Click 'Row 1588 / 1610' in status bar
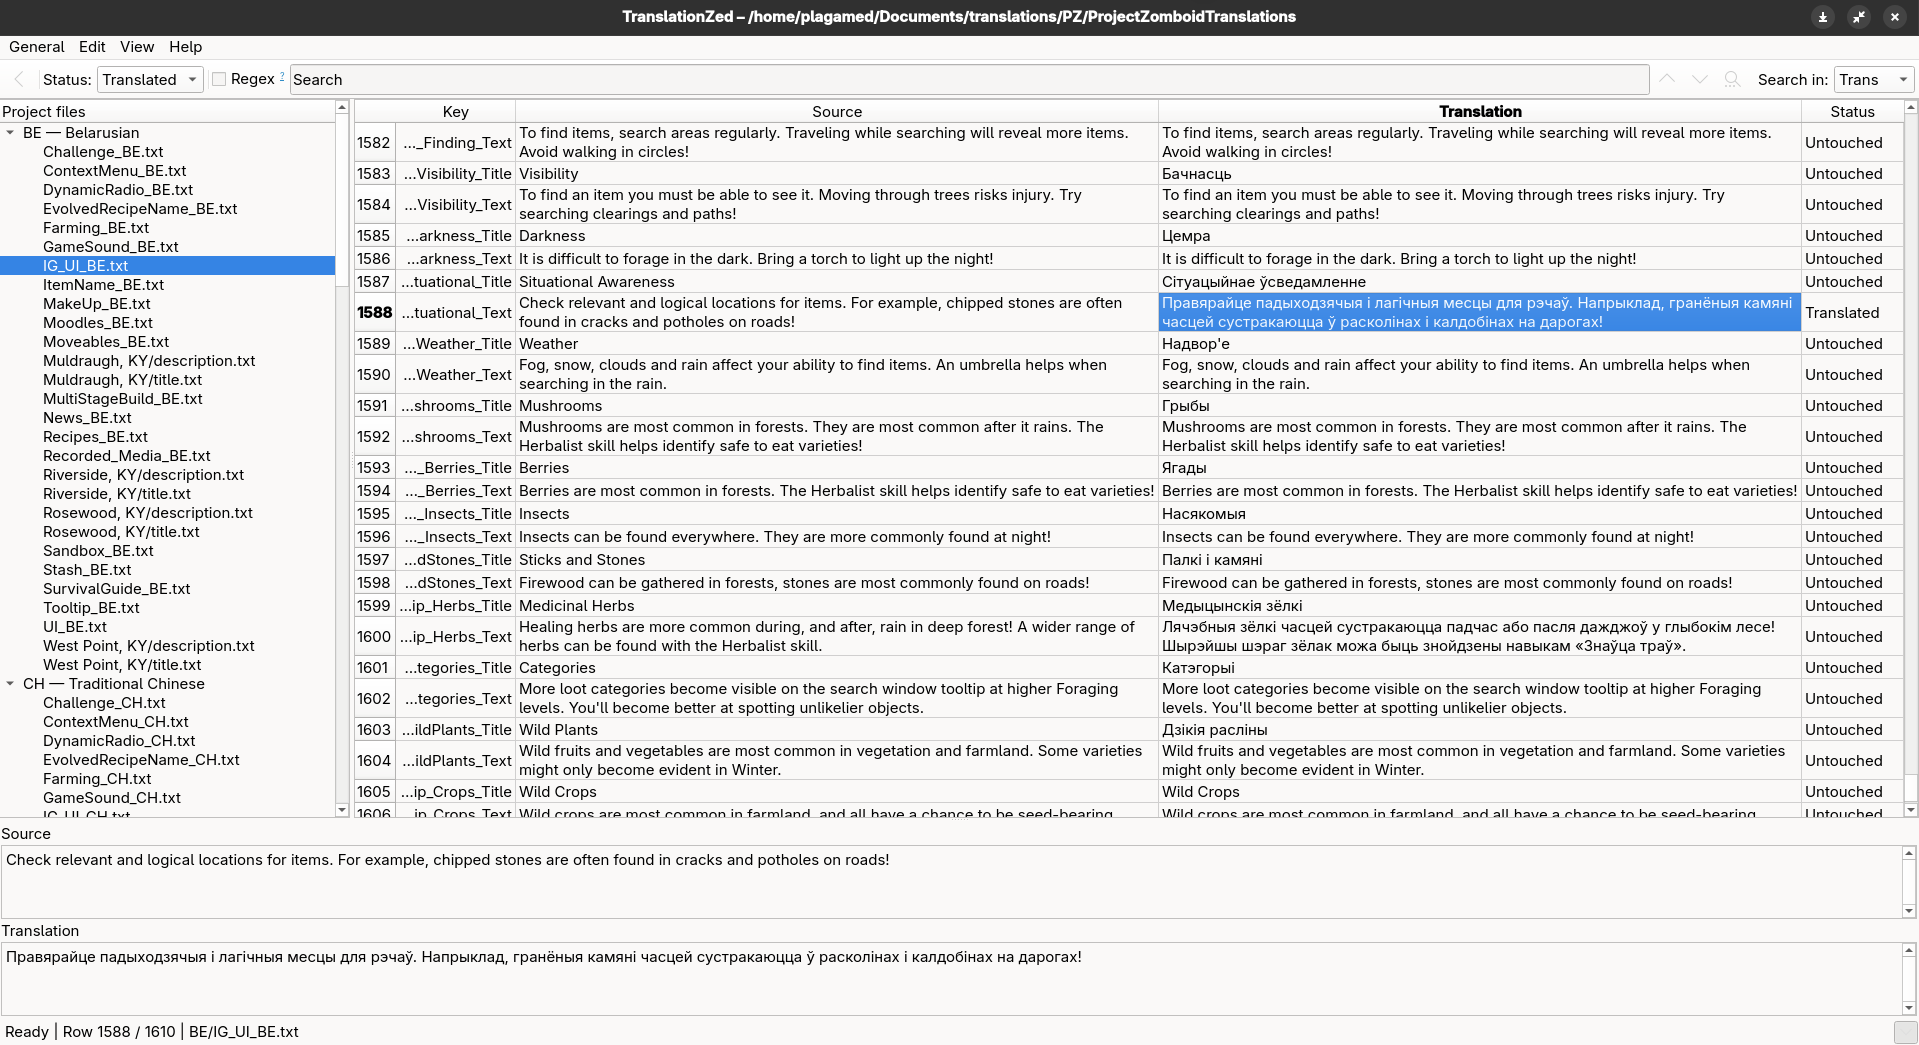This screenshot has width=1919, height=1045. [119, 1032]
